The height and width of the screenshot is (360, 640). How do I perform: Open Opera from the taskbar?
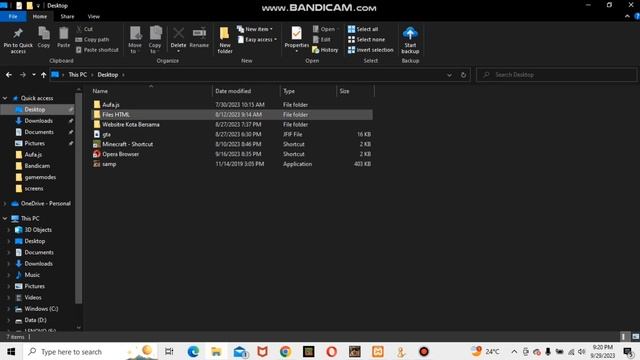pyautogui.click(x=331, y=351)
